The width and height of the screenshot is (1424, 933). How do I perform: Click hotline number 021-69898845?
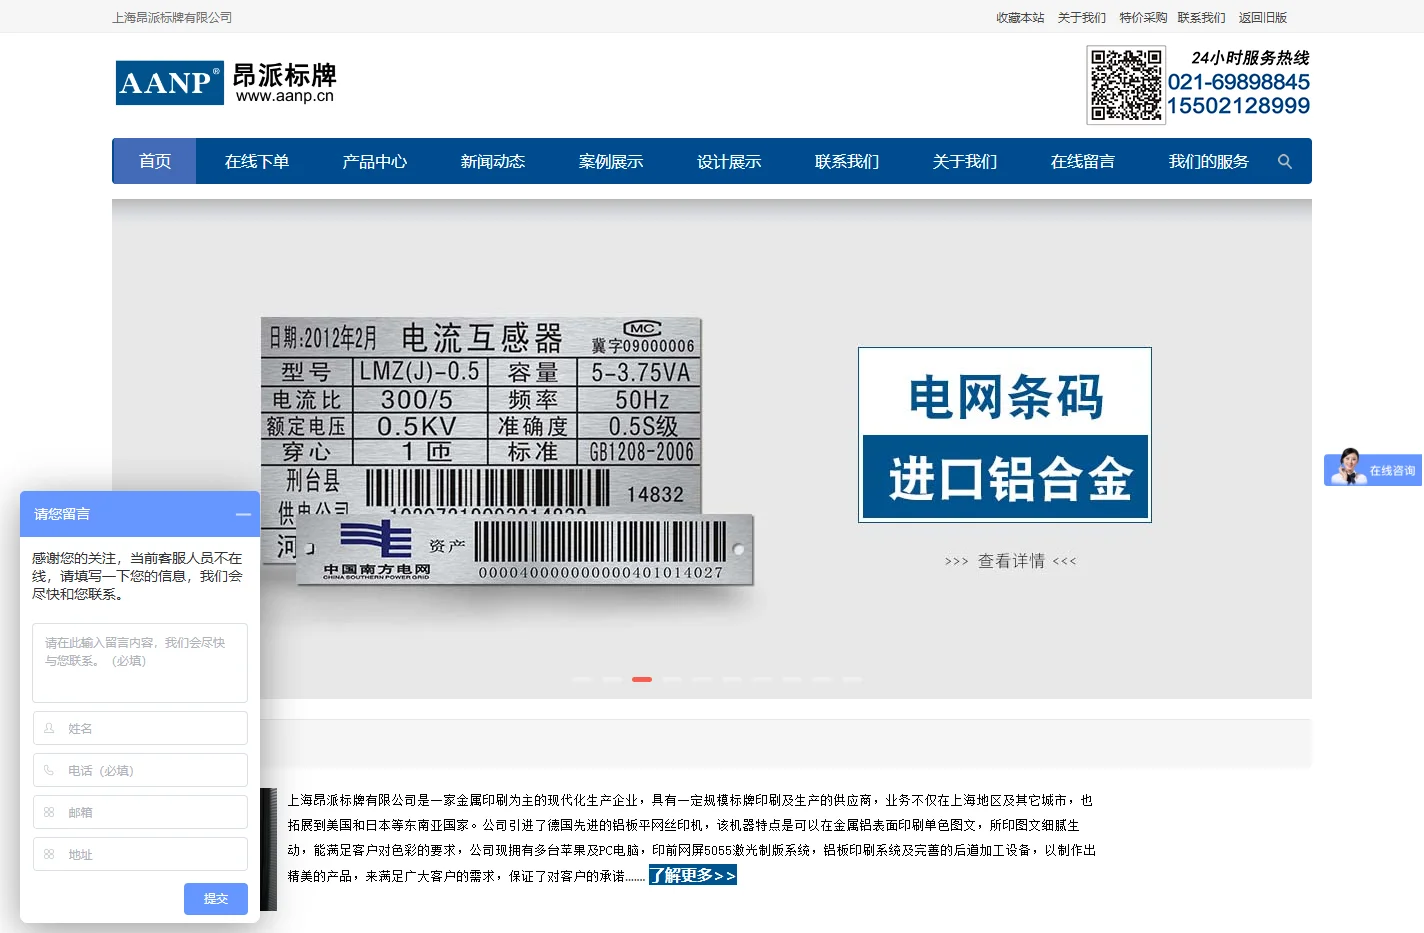click(1239, 82)
